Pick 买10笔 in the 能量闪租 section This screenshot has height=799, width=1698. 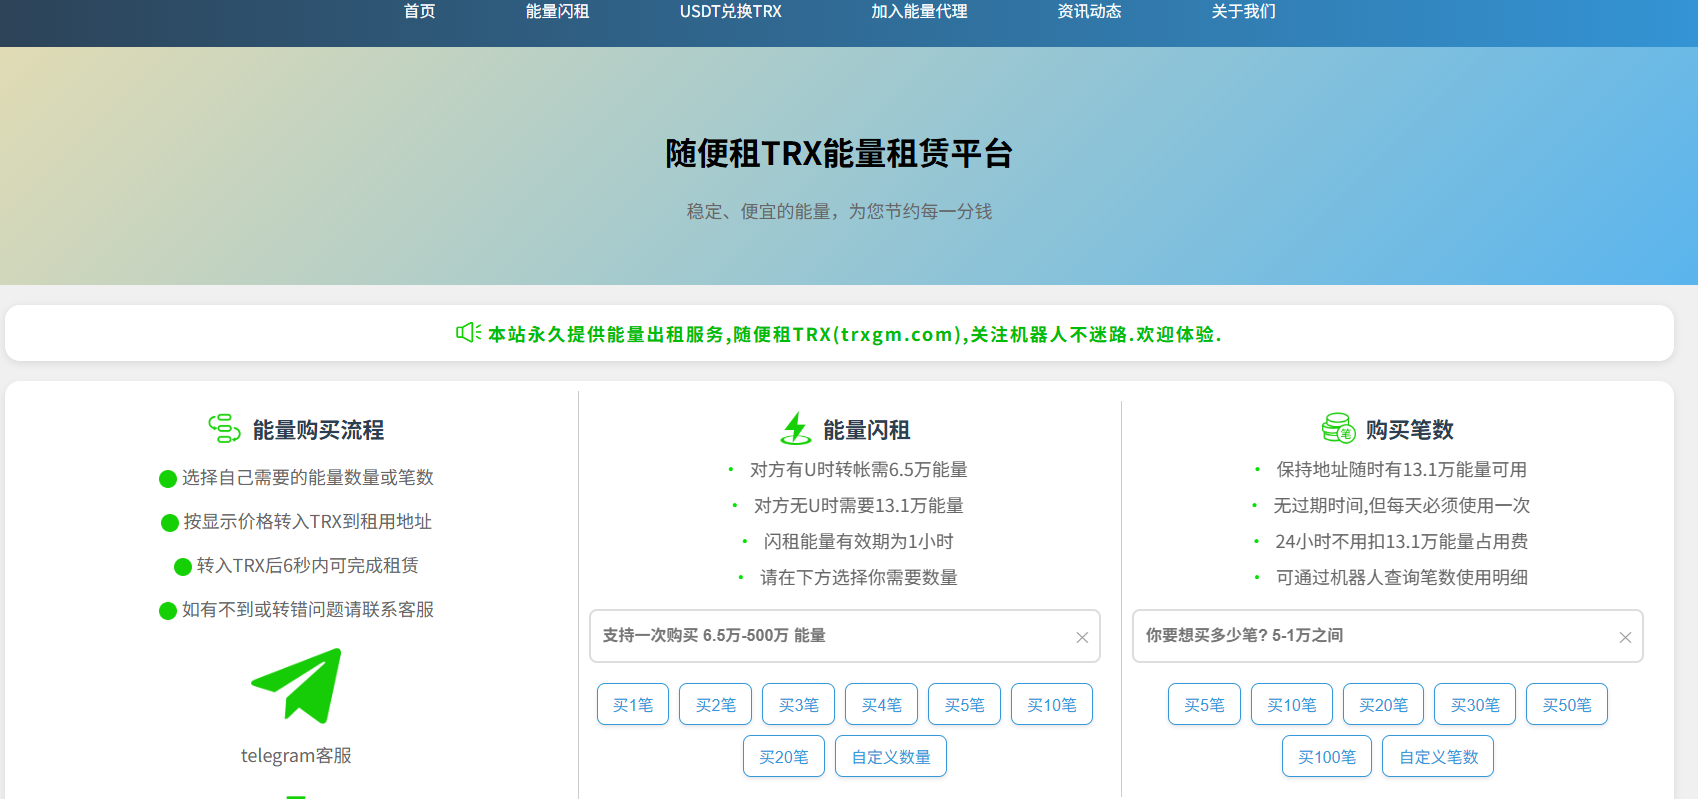[x=1052, y=704]
